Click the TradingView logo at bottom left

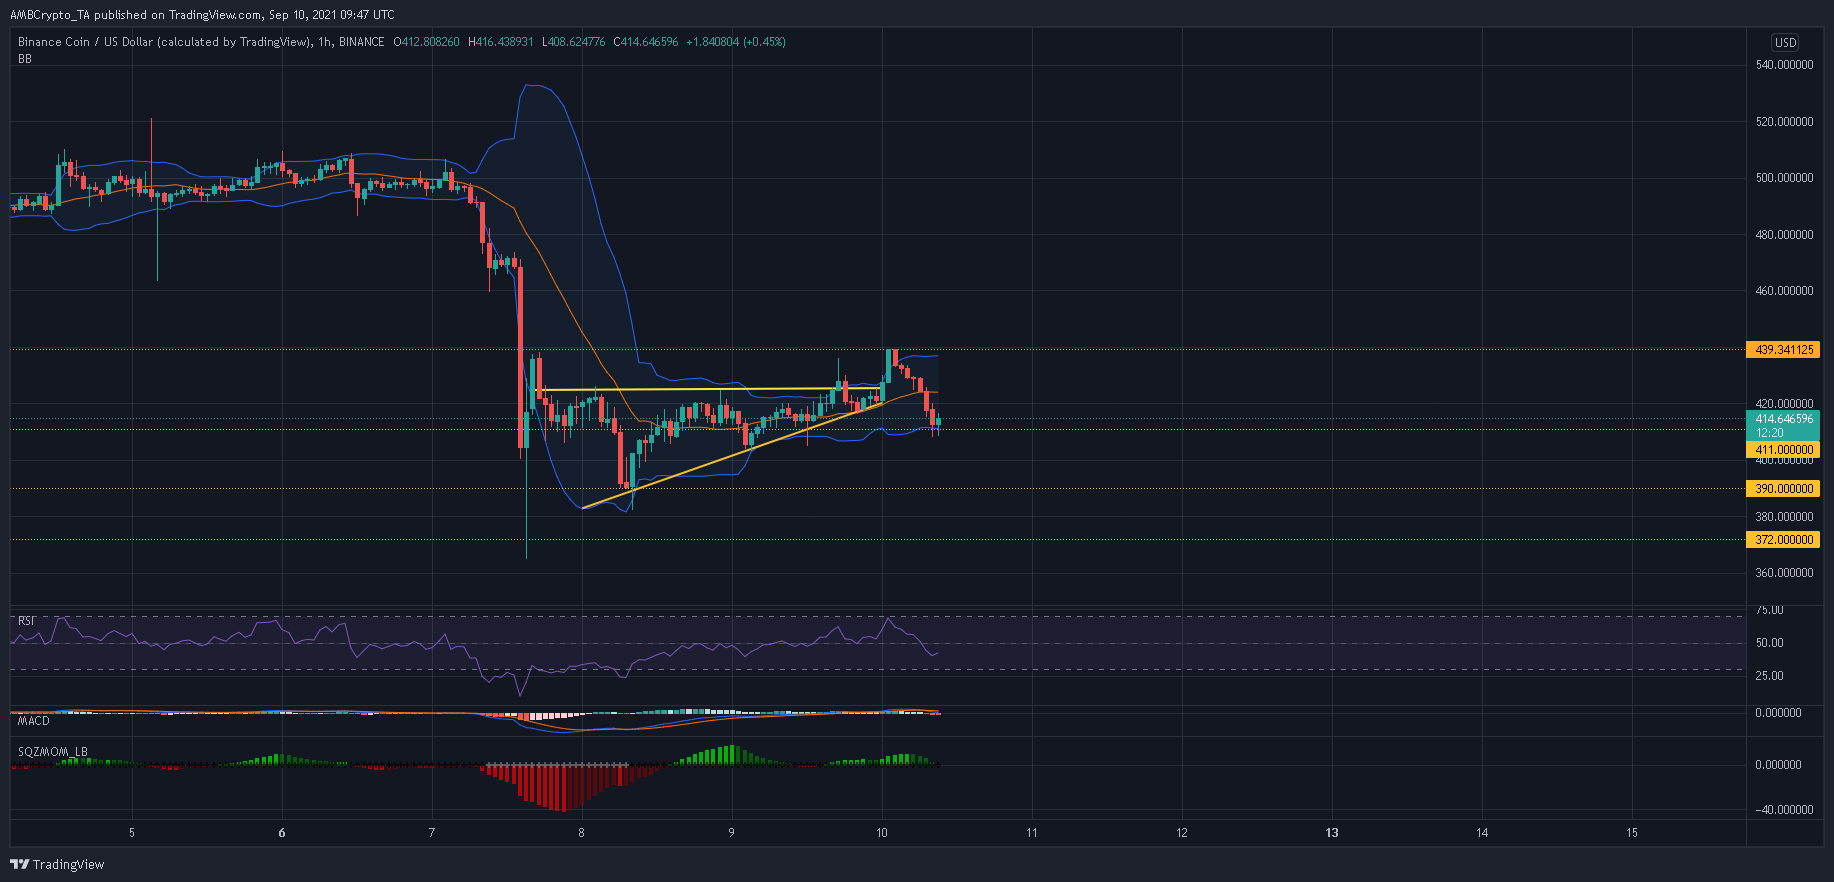(x=57, y=864)
